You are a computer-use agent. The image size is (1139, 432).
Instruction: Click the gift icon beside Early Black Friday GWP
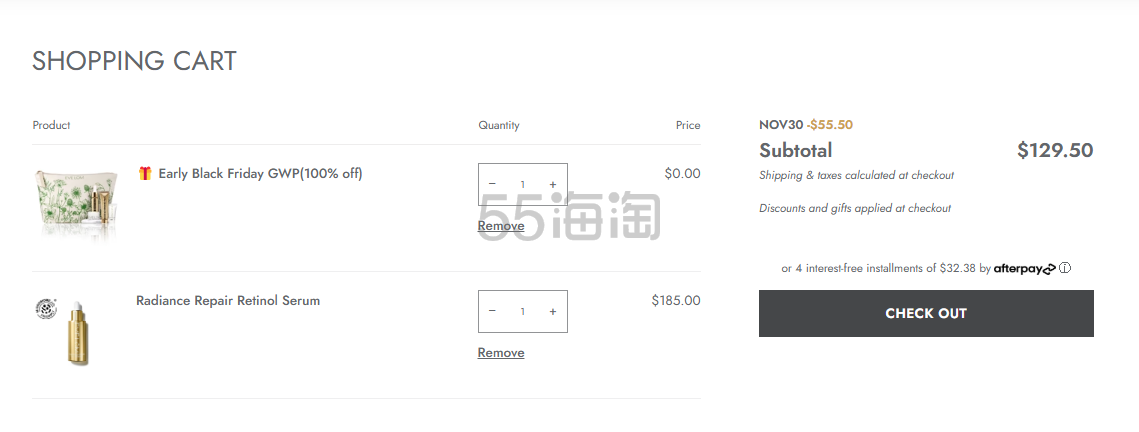145,174
